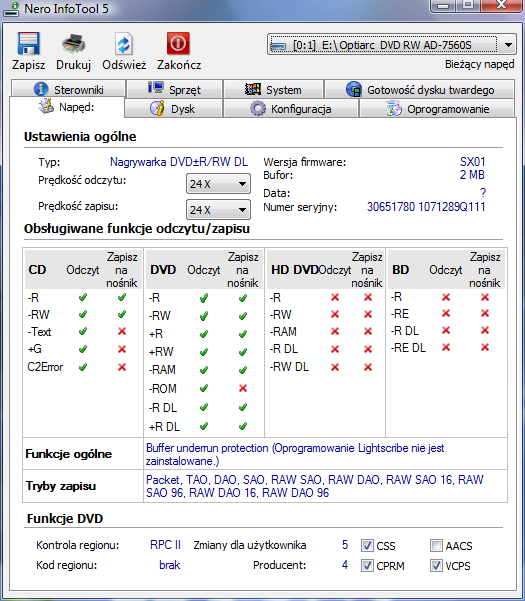Open the Sterowniki tab
The image size is (525, 601).
tap(69, 89)
